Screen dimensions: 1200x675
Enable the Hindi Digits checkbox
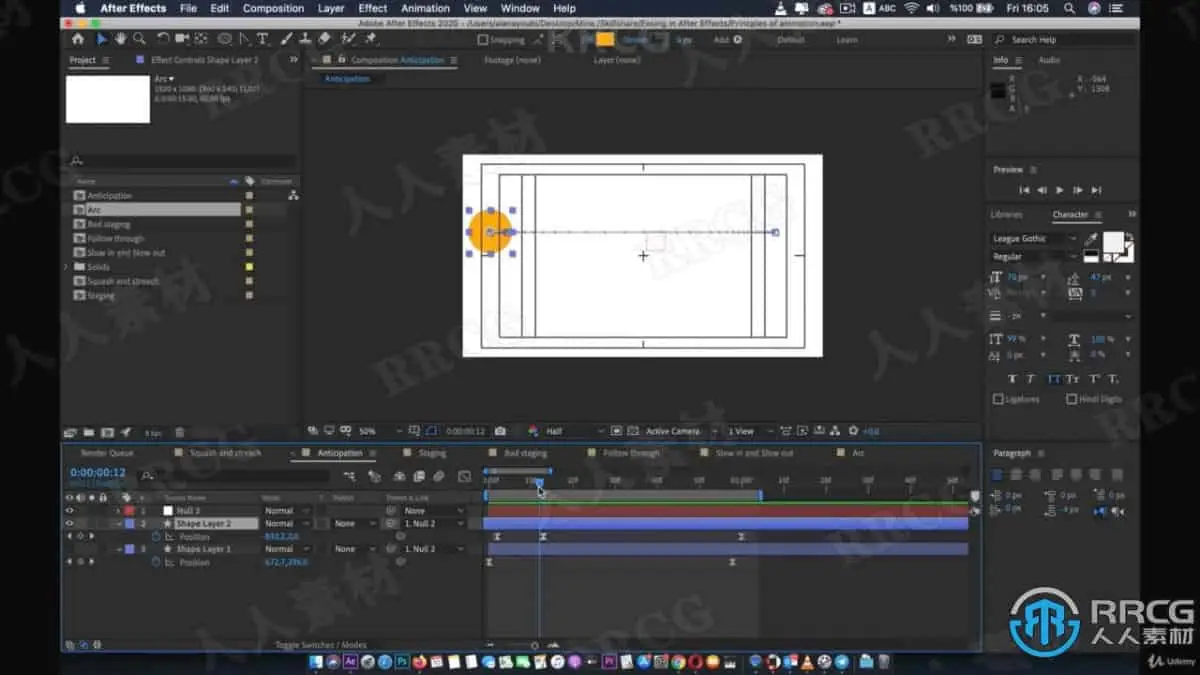coord(1071,399)
